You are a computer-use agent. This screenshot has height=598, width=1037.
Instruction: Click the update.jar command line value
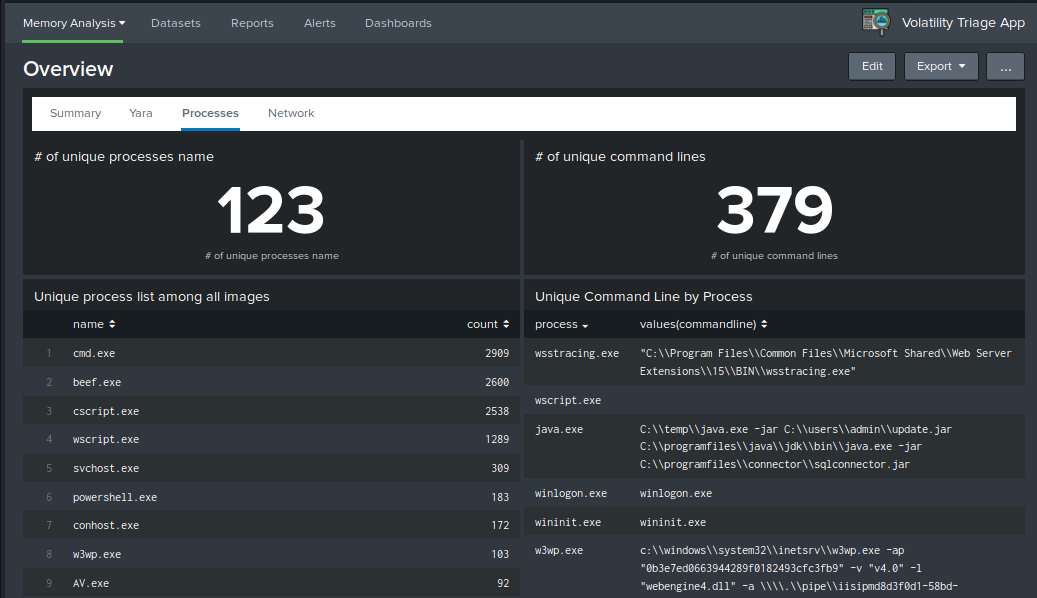[796, 429]
